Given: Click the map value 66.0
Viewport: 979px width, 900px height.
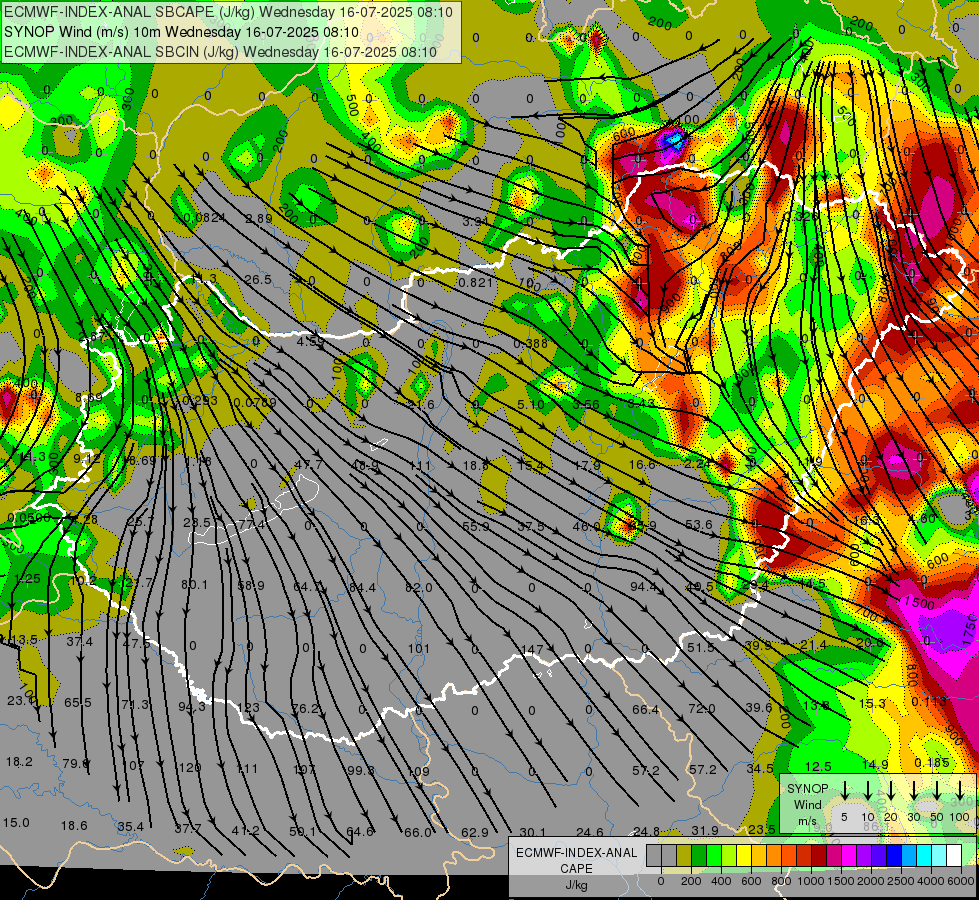Looking at the screenshot, I should tap(418, 832).
